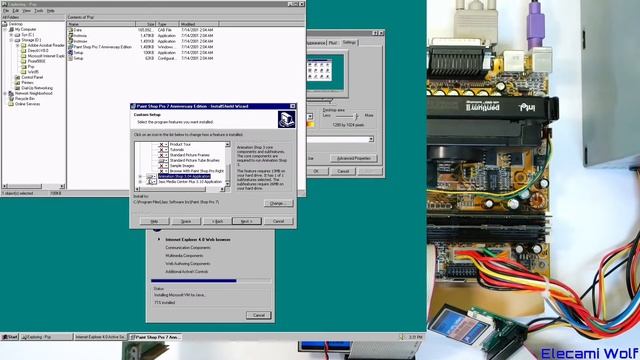
Task: Open the View menu in Explorer
Action: [27, 11]
